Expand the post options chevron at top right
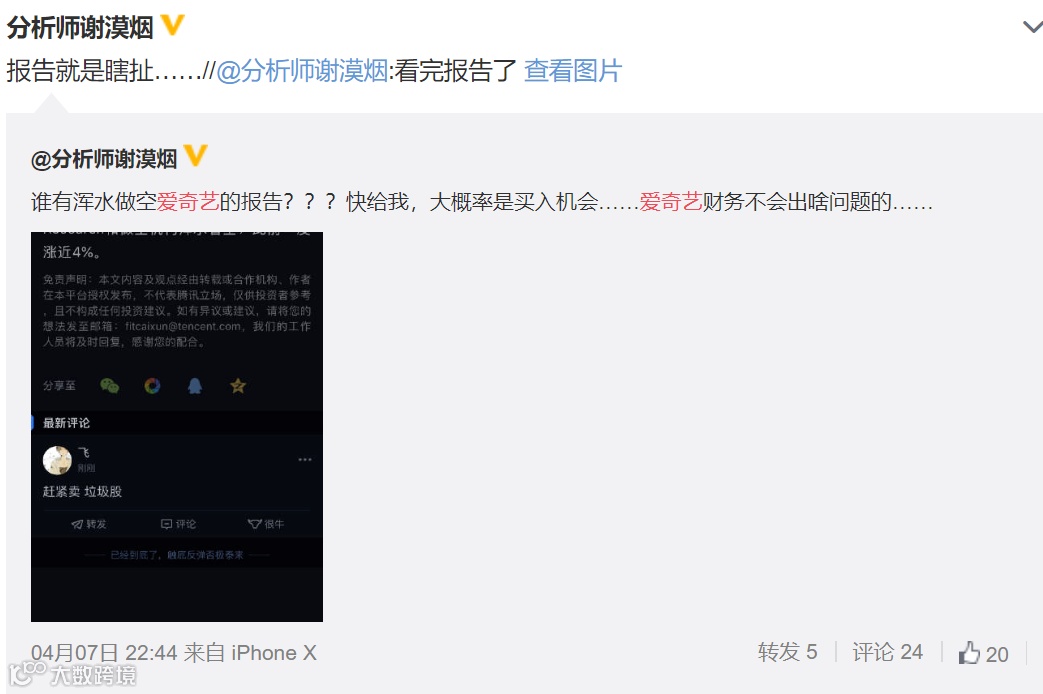The image size is (1043, 694). (x=1032, y=27)
